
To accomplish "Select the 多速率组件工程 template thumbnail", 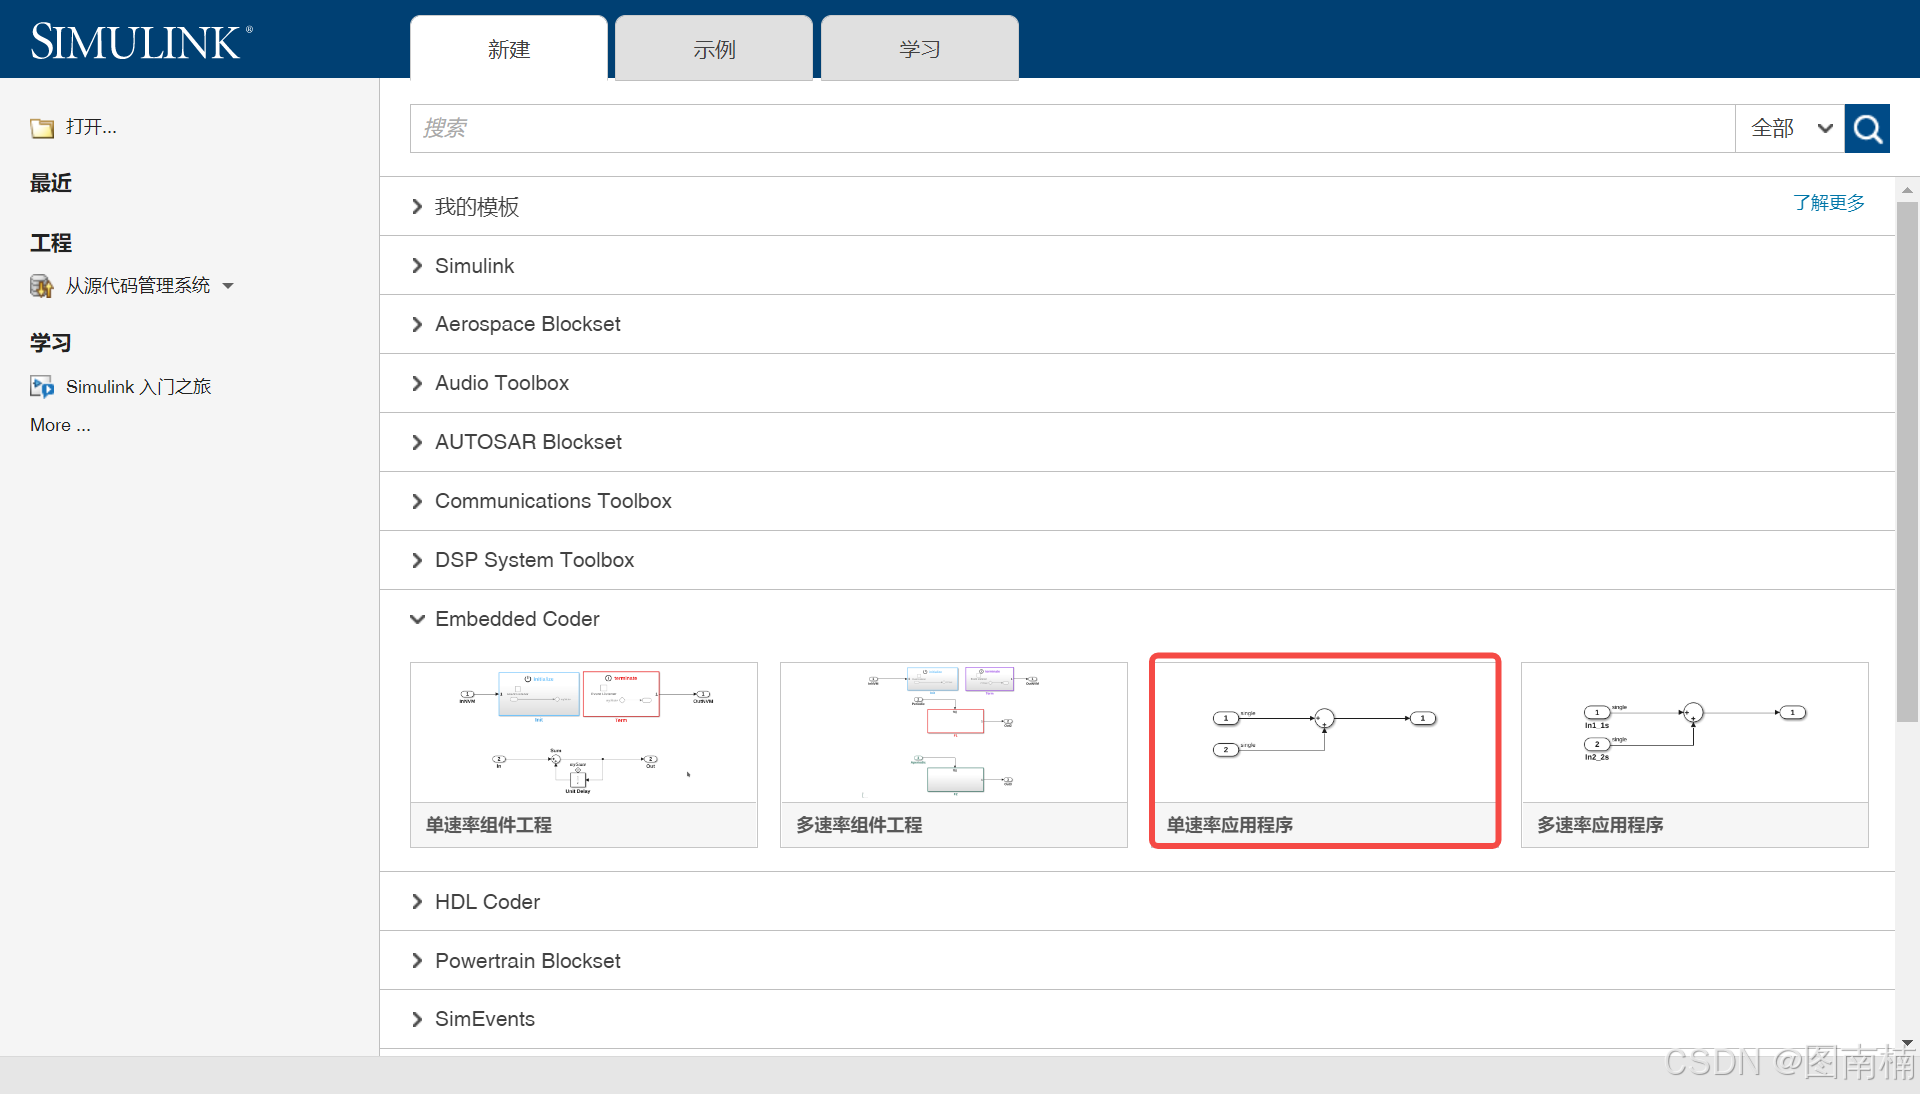I will (x=953, y=733).
